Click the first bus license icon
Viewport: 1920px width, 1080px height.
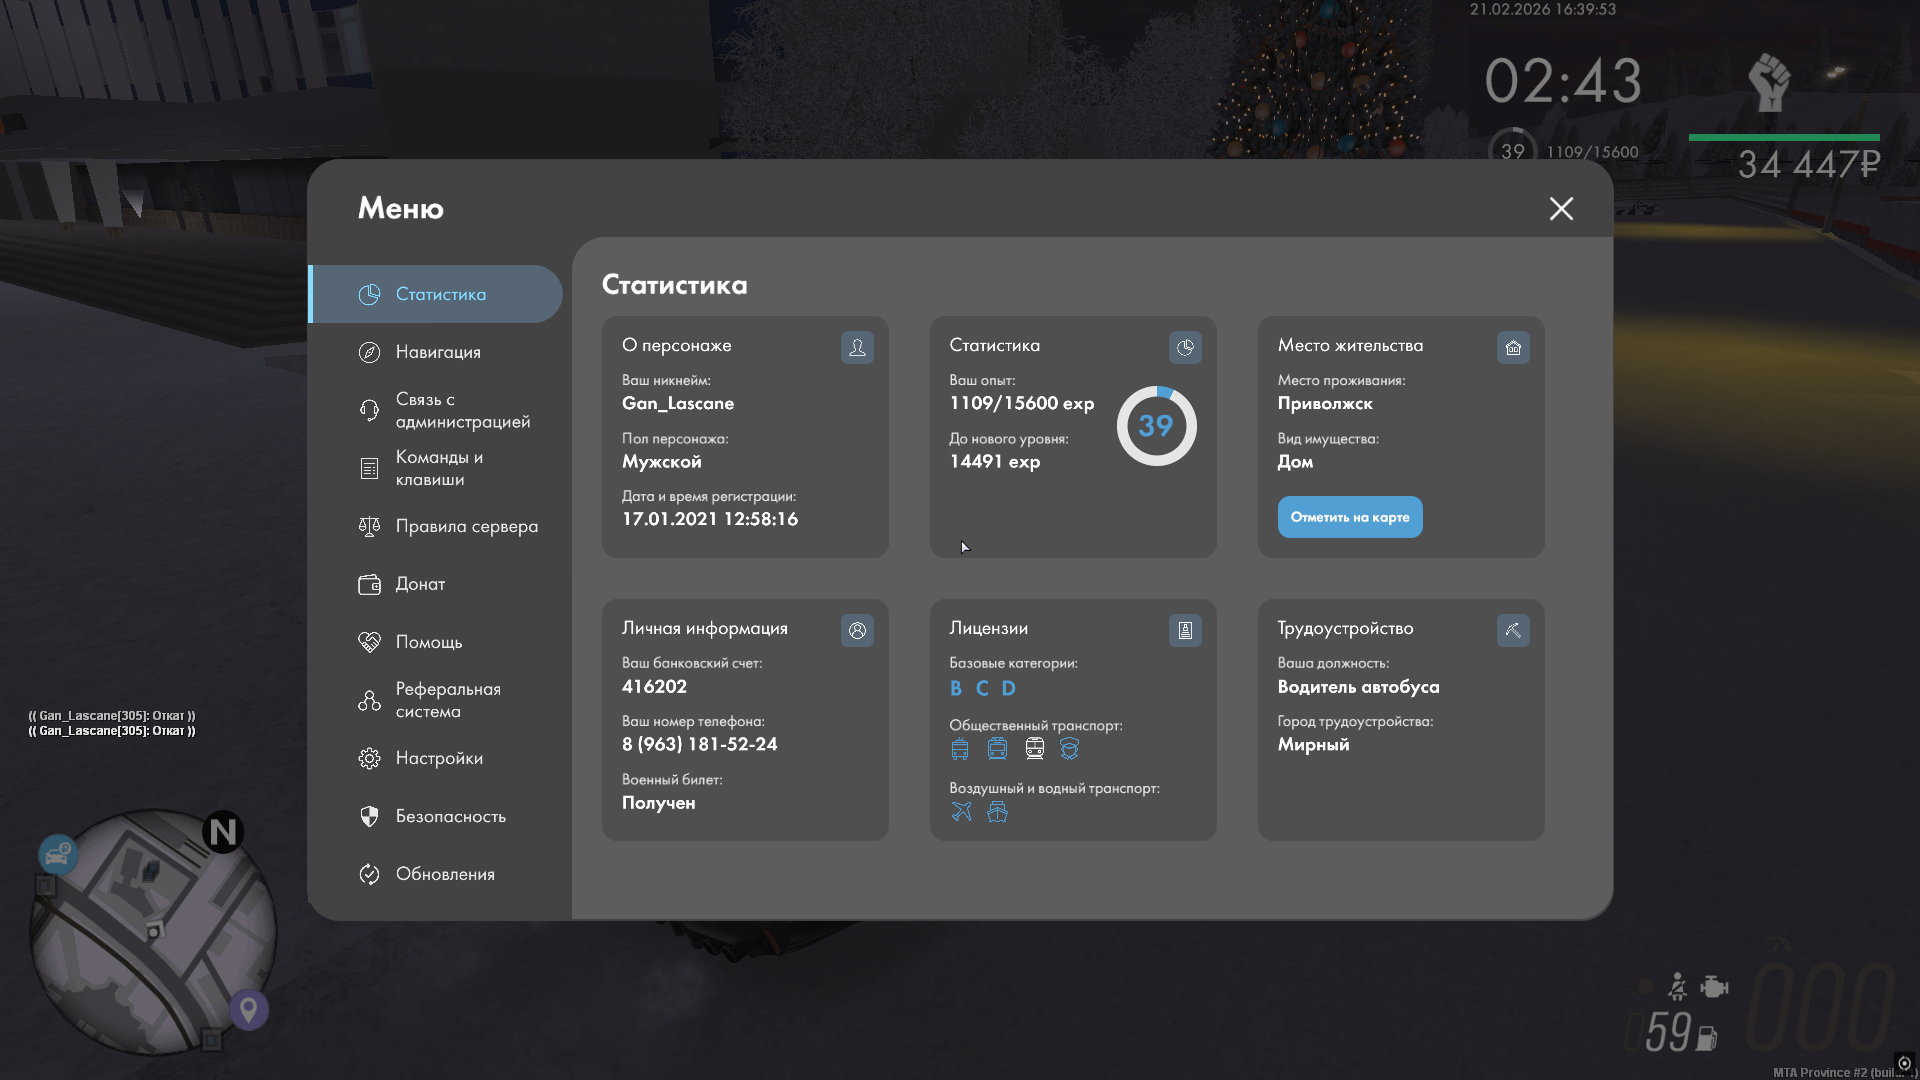pyautogui.click(x=960, y=748)
